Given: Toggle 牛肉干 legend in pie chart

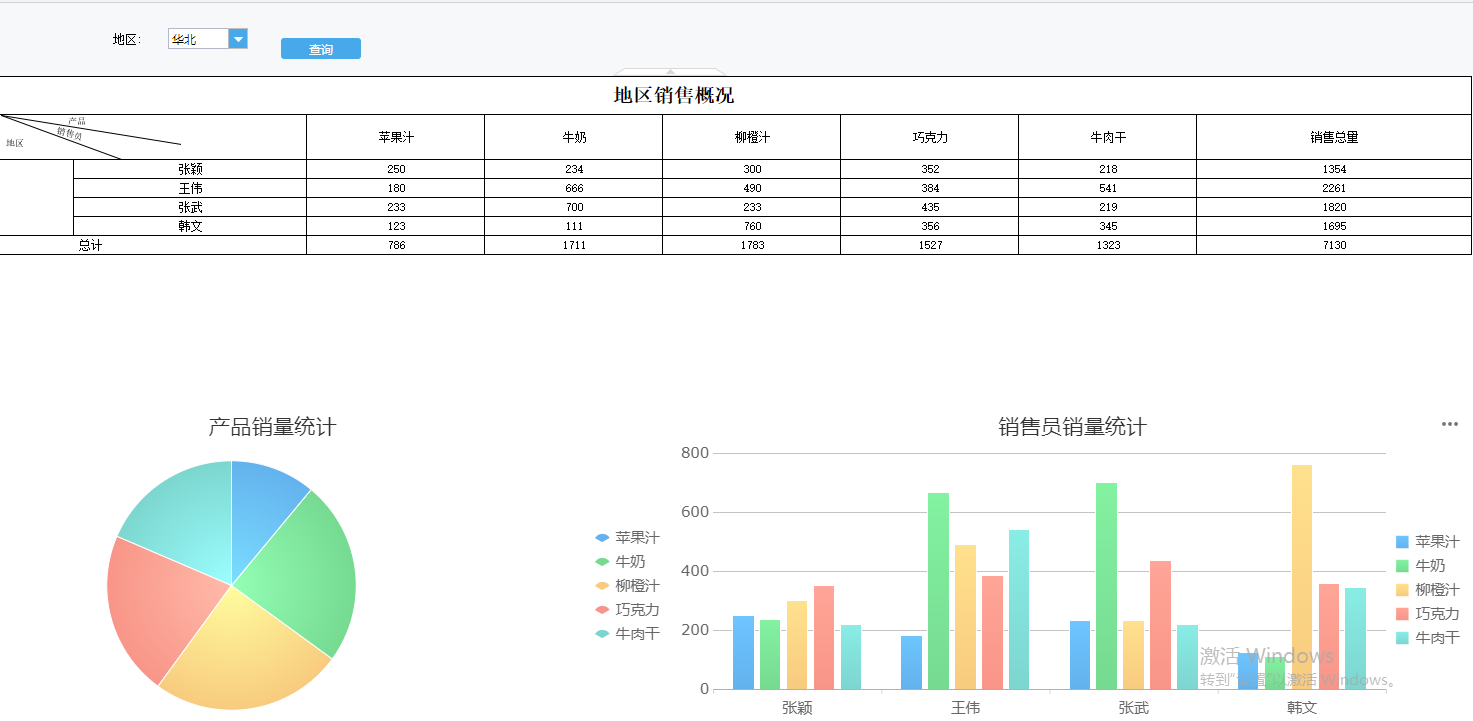Looking at the screenshot, I should pyautogui.click(x=627, y=634).
